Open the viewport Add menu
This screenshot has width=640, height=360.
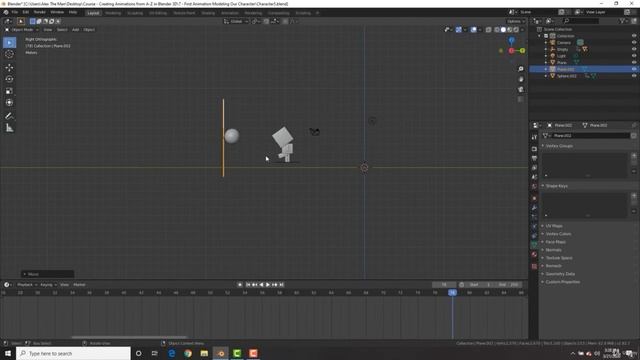(x=76, y=30)
